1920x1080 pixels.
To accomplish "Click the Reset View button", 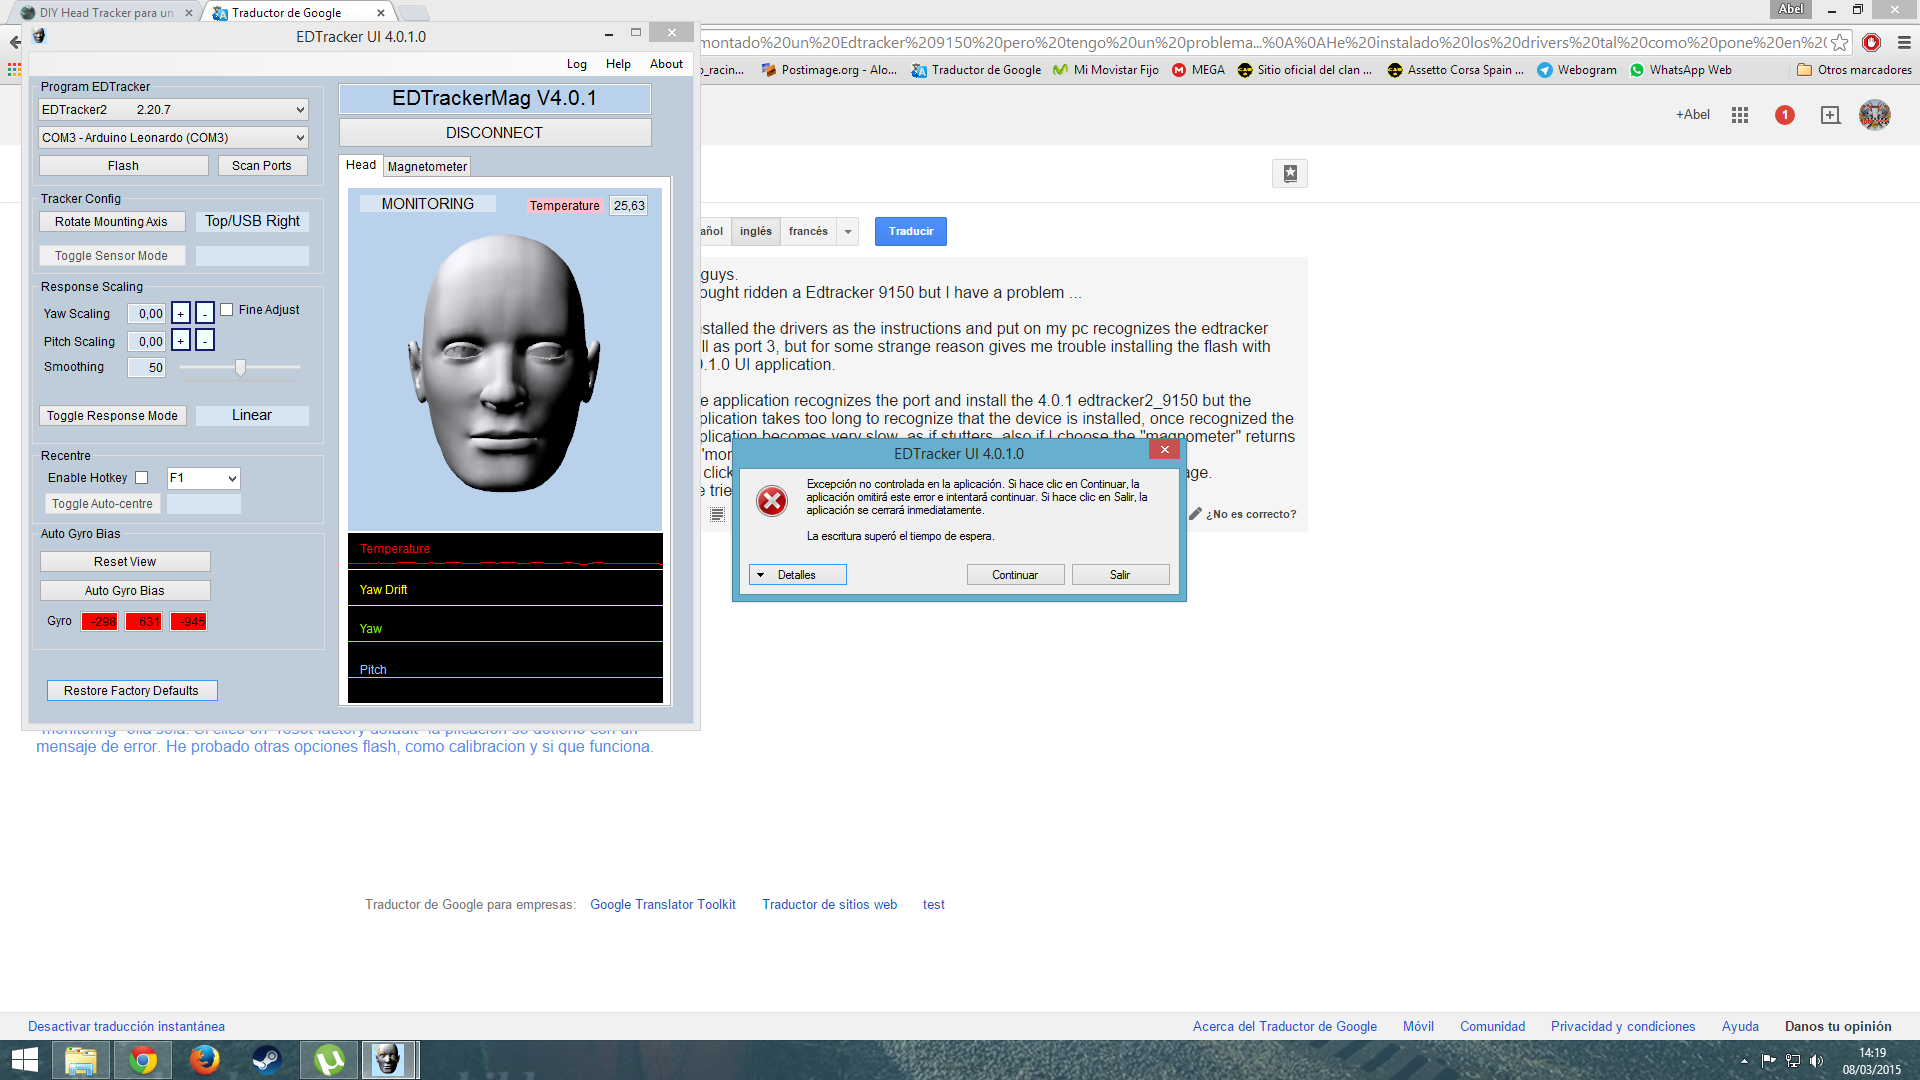I will pyautogui.click(x=125, y=562).
